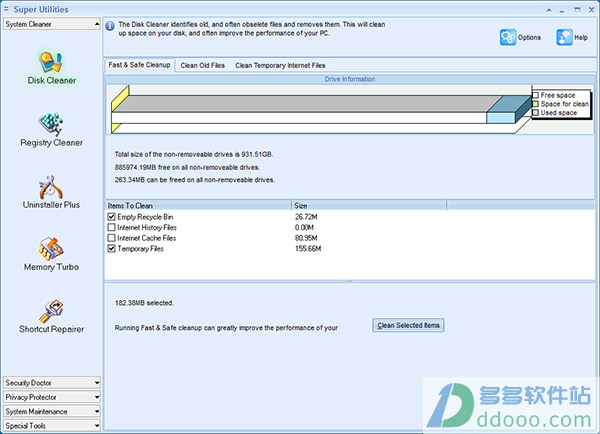The image size is (600, 434).
Task: Click the Registry Cleaner label
Action: click(52, 142)
